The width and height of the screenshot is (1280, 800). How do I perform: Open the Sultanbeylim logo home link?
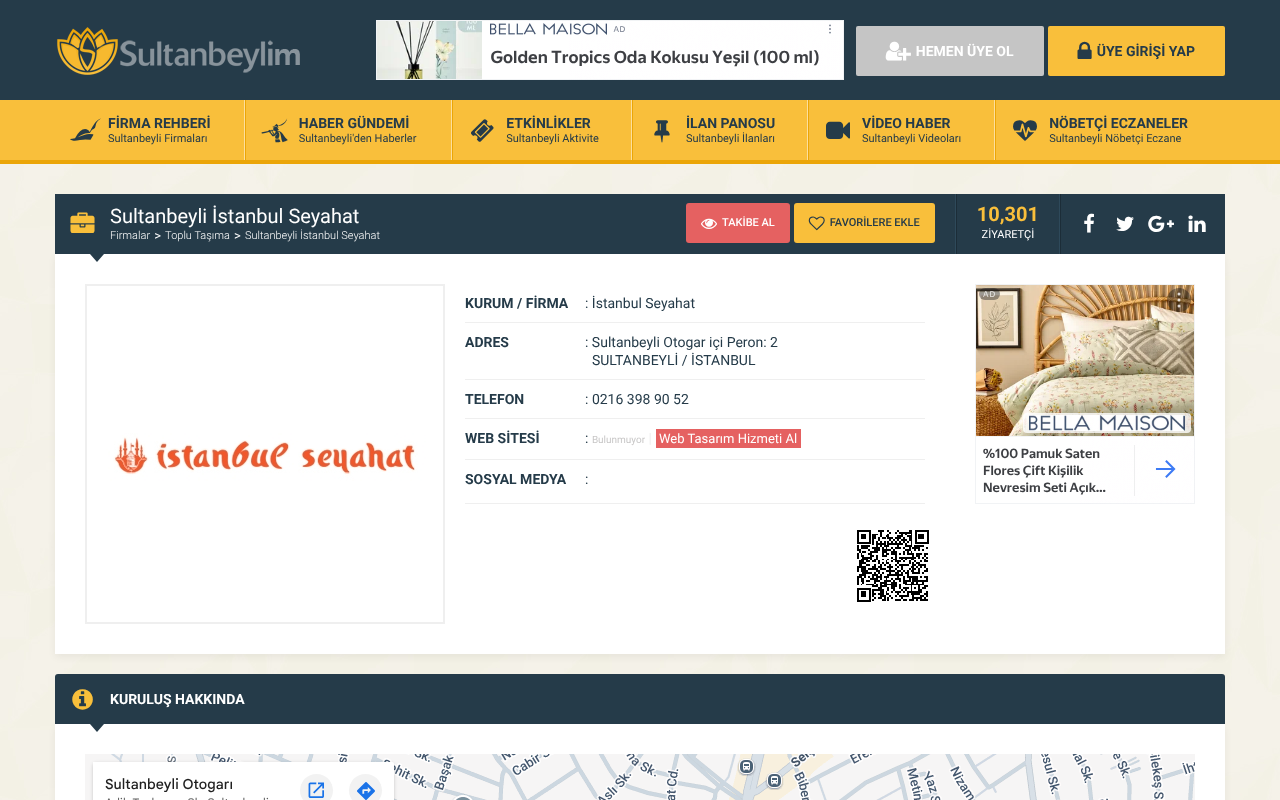pos(178,51)
